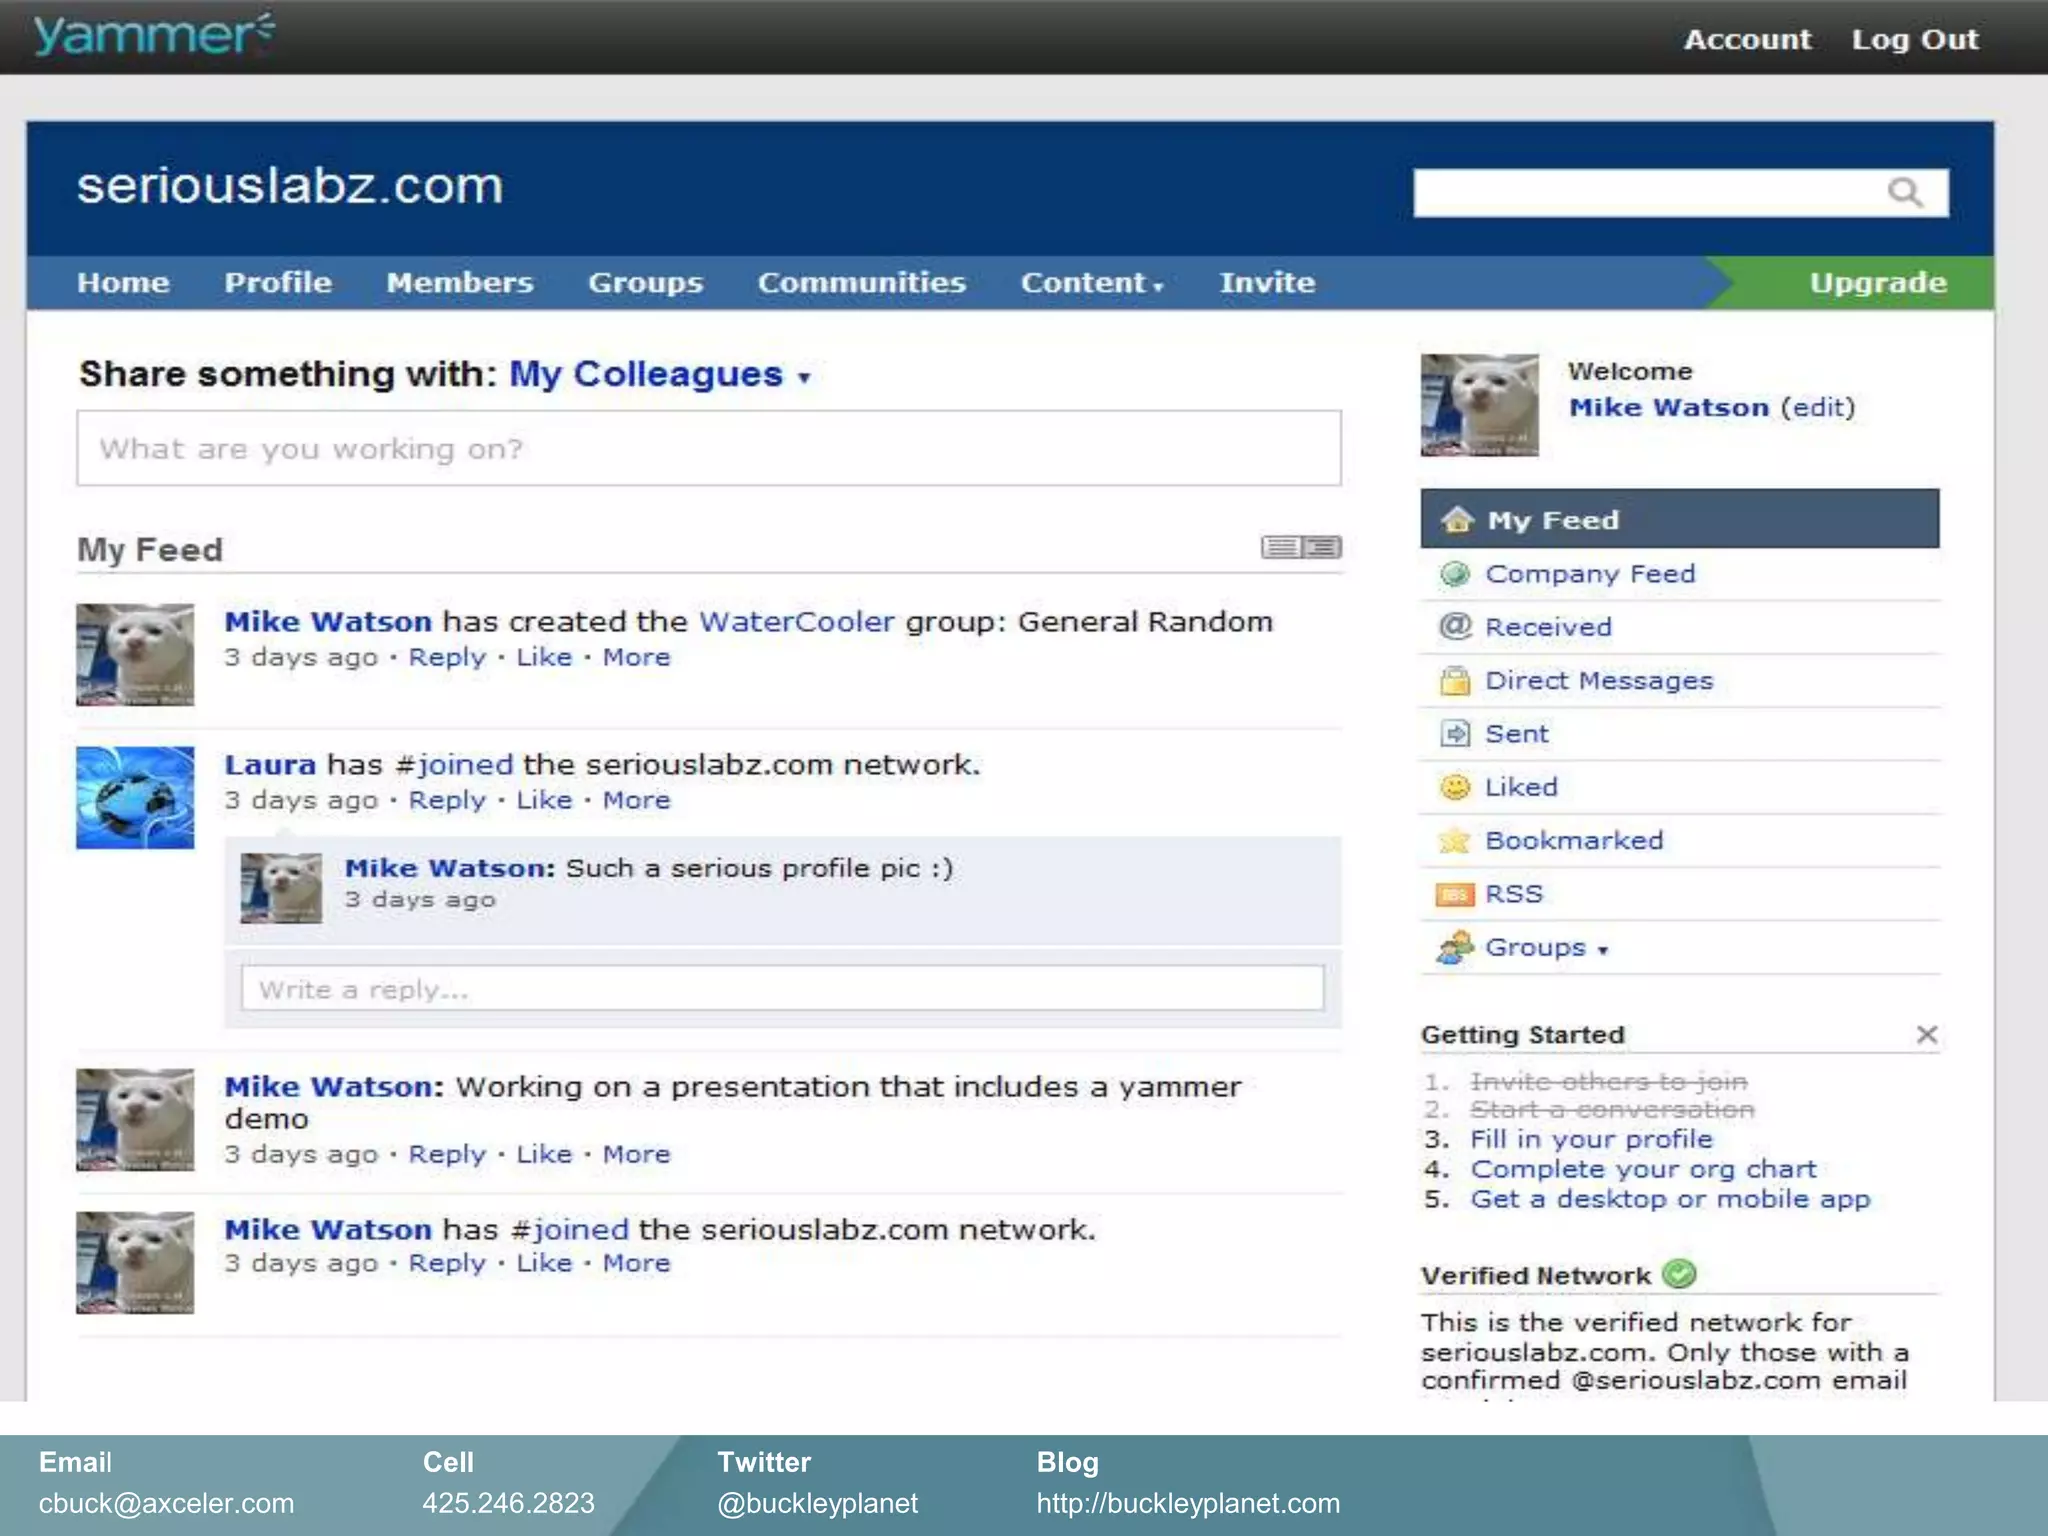
Task: Click the RSS orange icon
Action: pos(1455,894)
